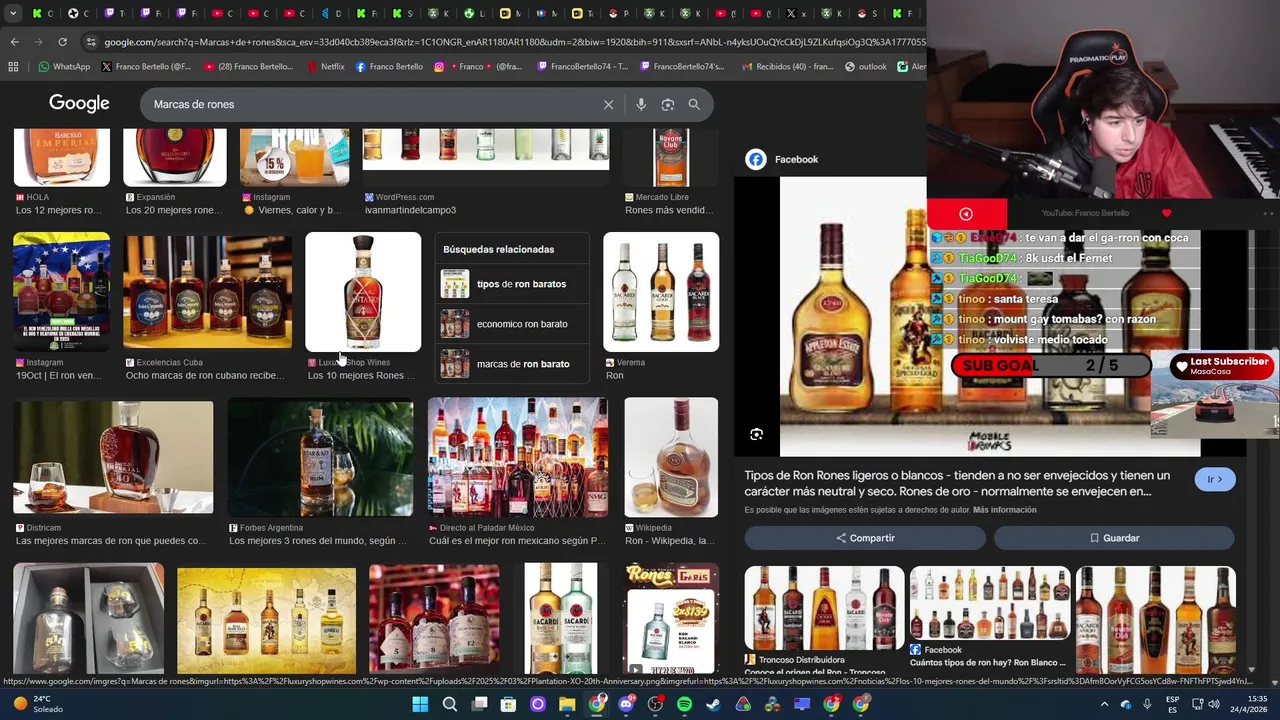Open the 'Más información' link
This screenshot has width=1280, height=720.
(x=1004, y=510)
